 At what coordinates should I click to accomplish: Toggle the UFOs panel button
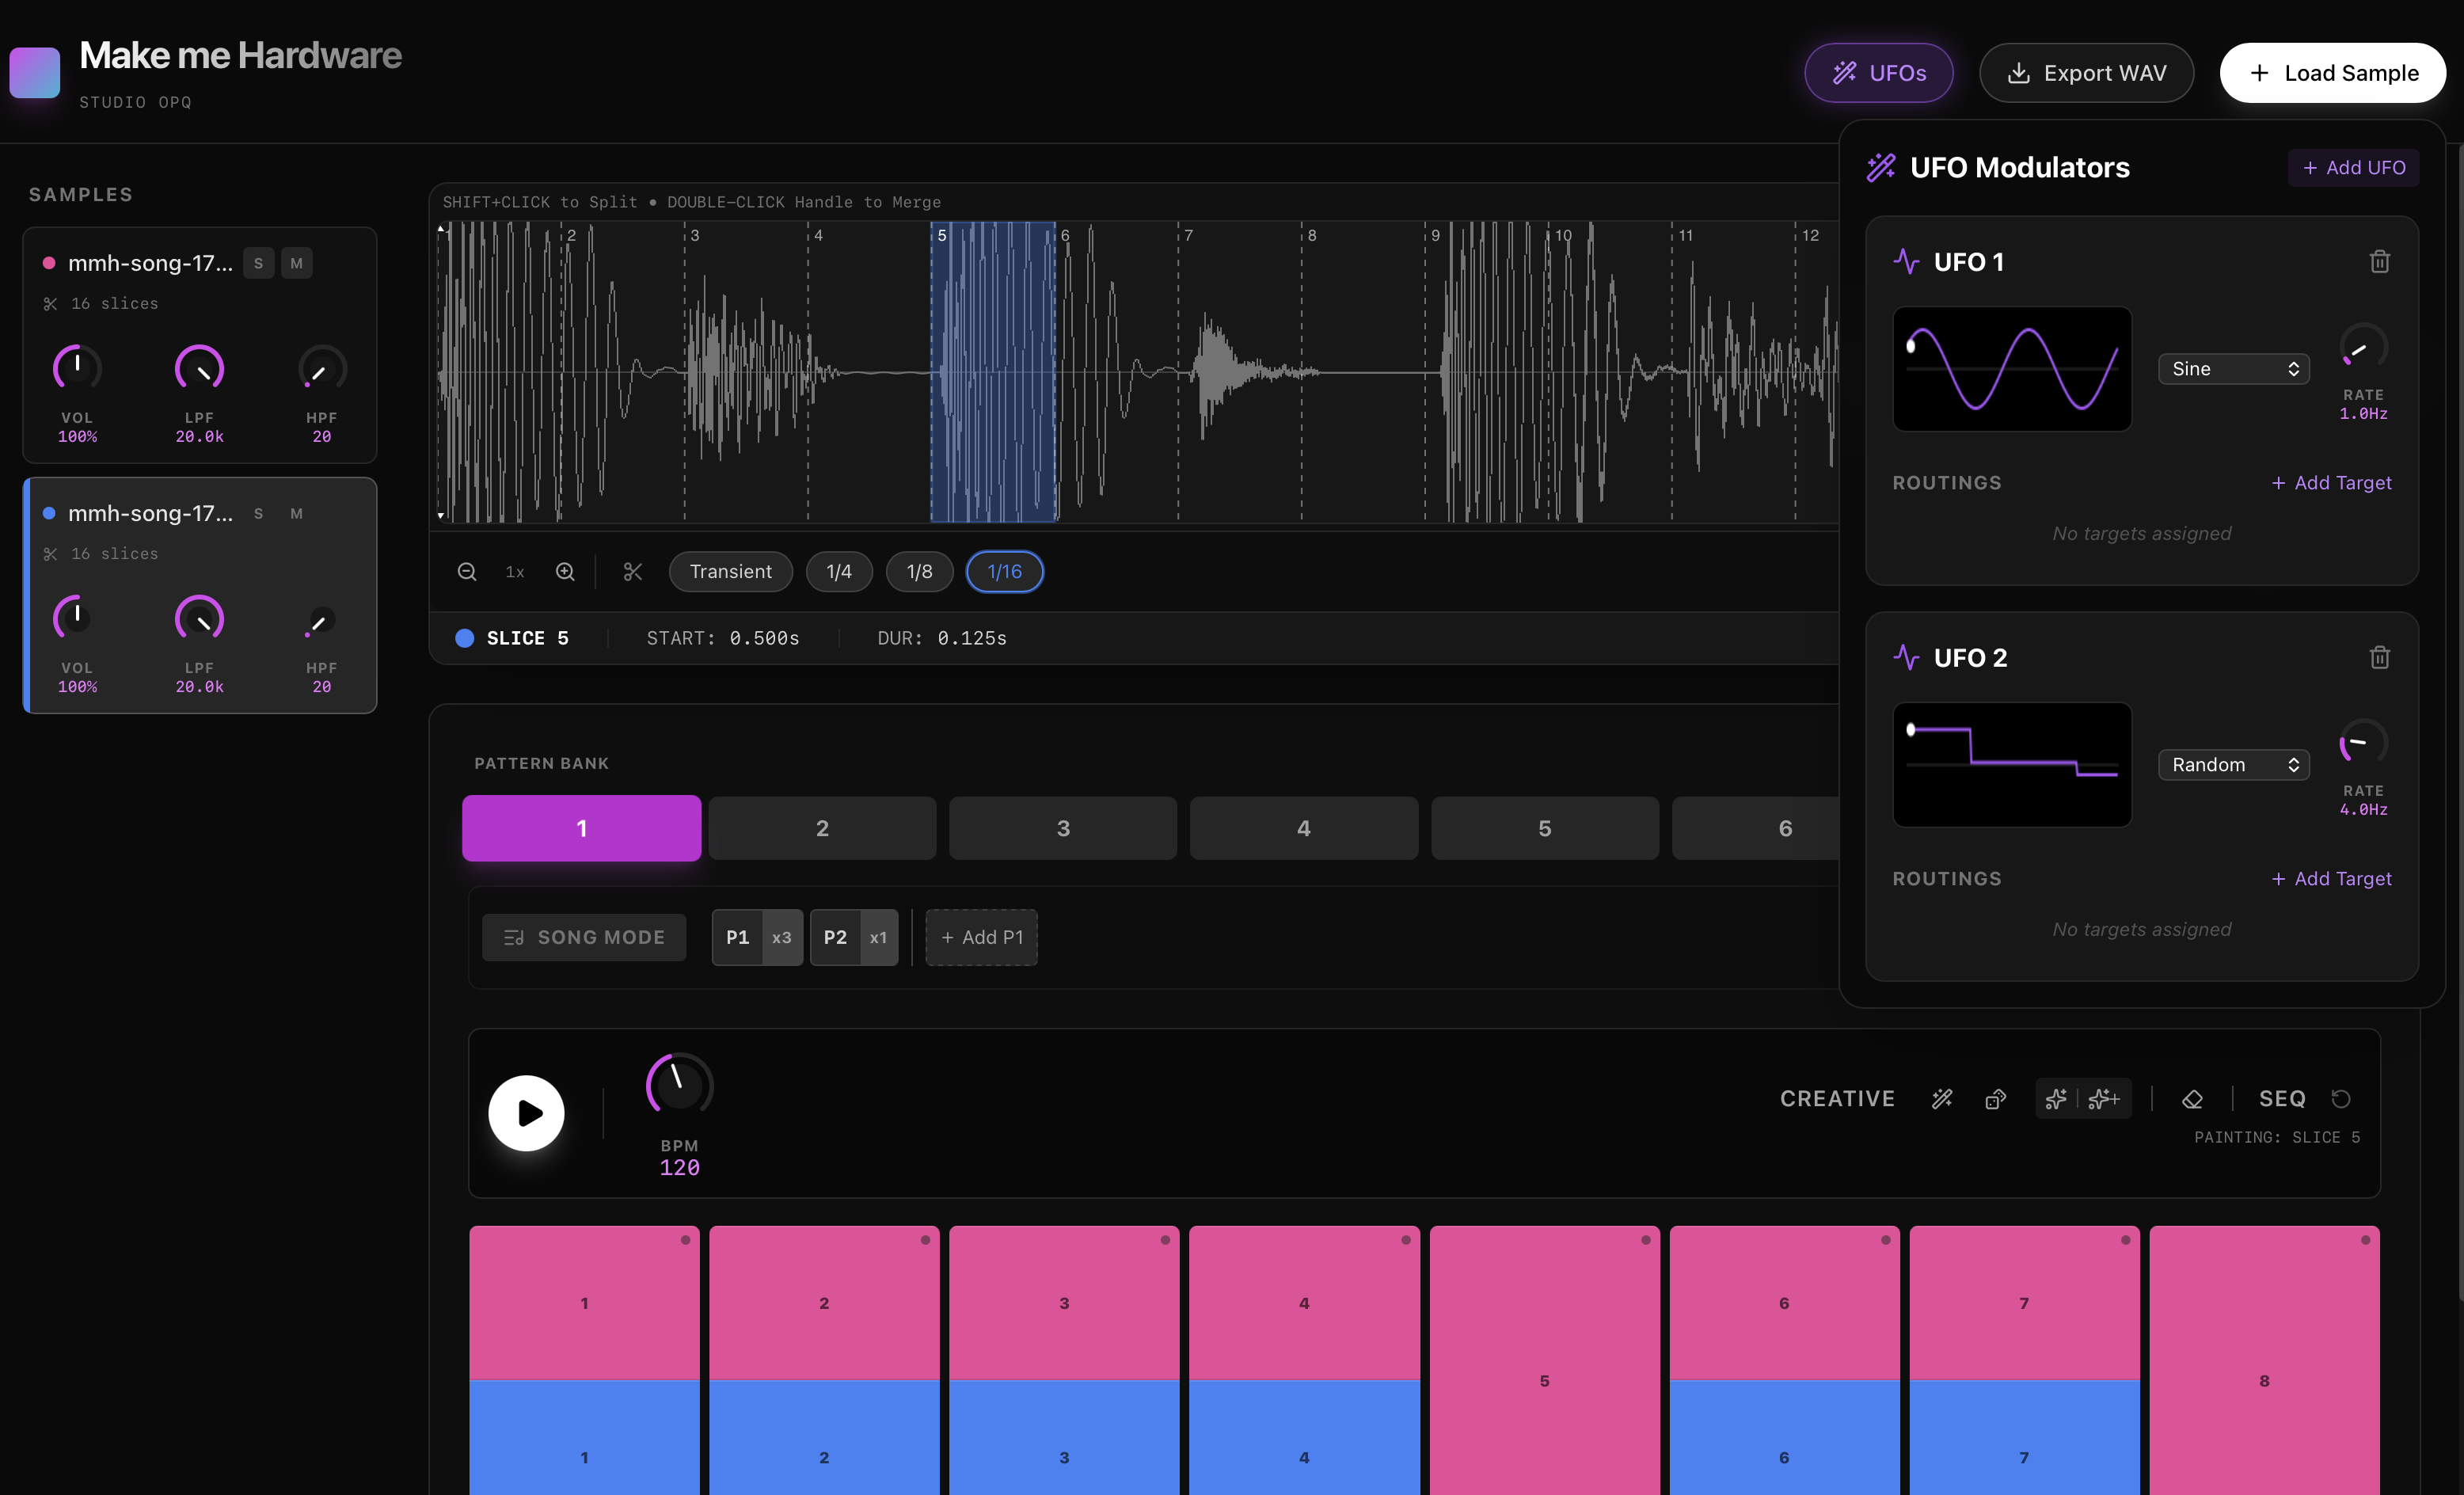pos(1878,73)
